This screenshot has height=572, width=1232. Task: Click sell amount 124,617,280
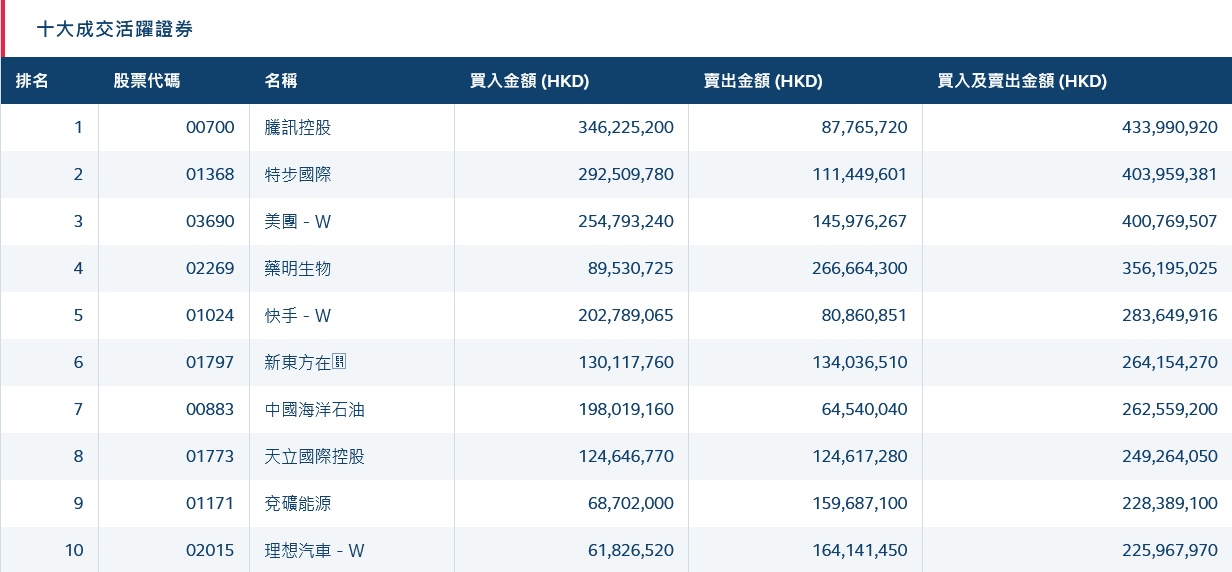(x=860, y=456)
